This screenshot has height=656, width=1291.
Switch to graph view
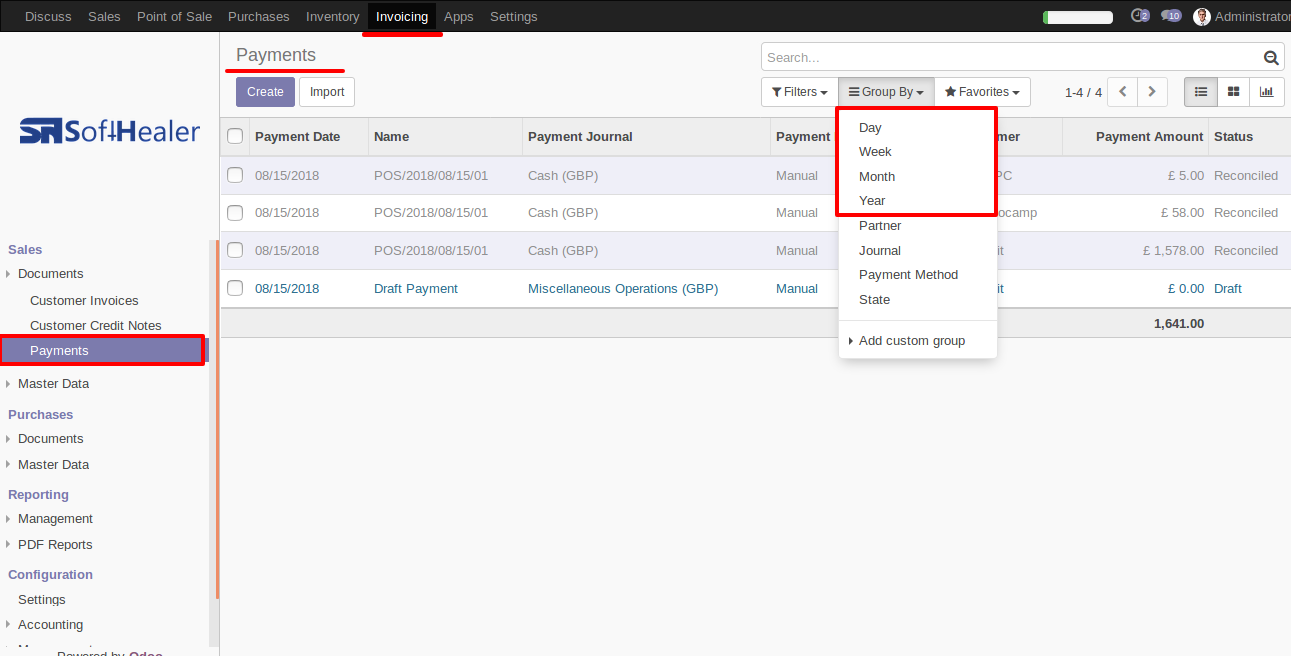[x=1267, y=92]
